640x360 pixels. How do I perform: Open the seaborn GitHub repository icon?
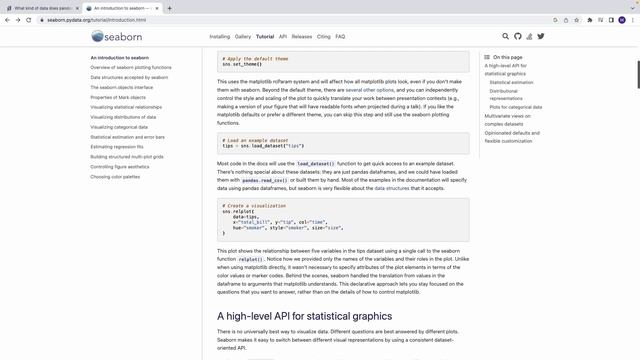[518, 36]
